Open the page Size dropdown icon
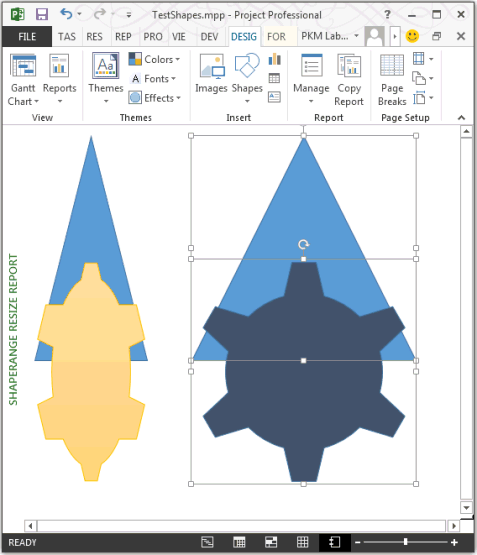The height and width of the screenshot is (555, 477). (423, 98)
